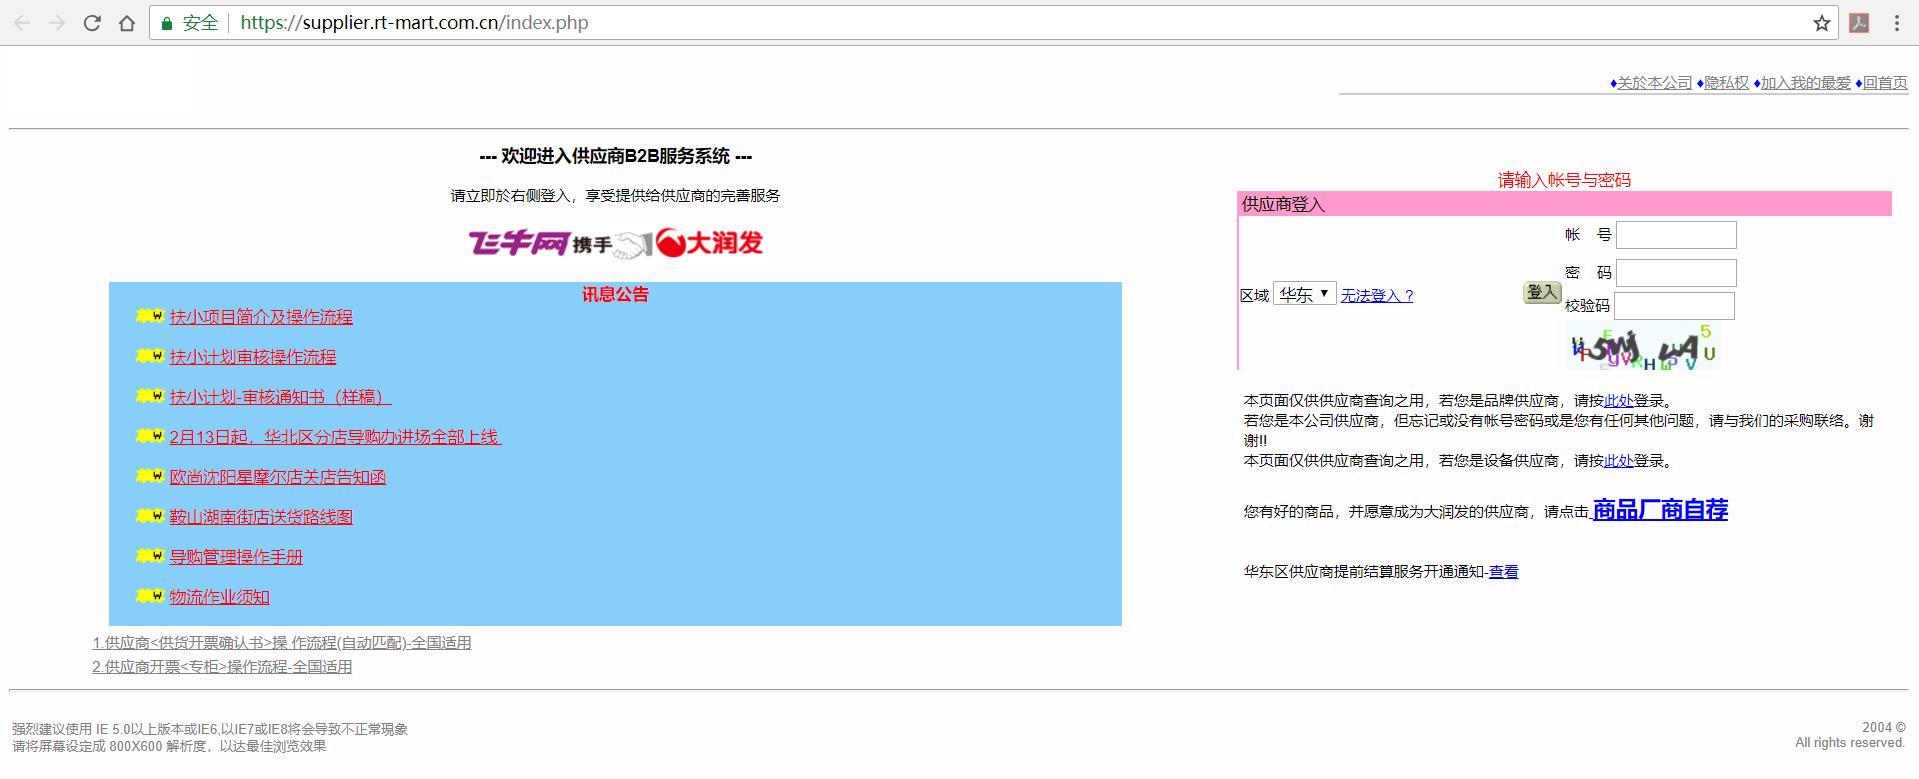Click 此处 link for 品牌供应商 login
The image size is (1919, 779).
[1619, 401]
